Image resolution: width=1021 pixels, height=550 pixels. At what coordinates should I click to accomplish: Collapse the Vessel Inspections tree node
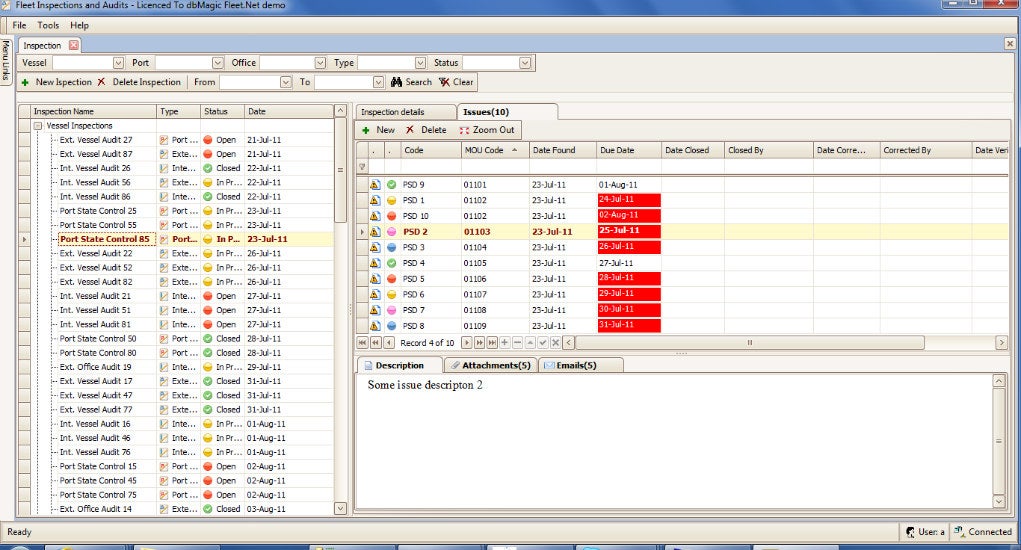tap(37, 126)
